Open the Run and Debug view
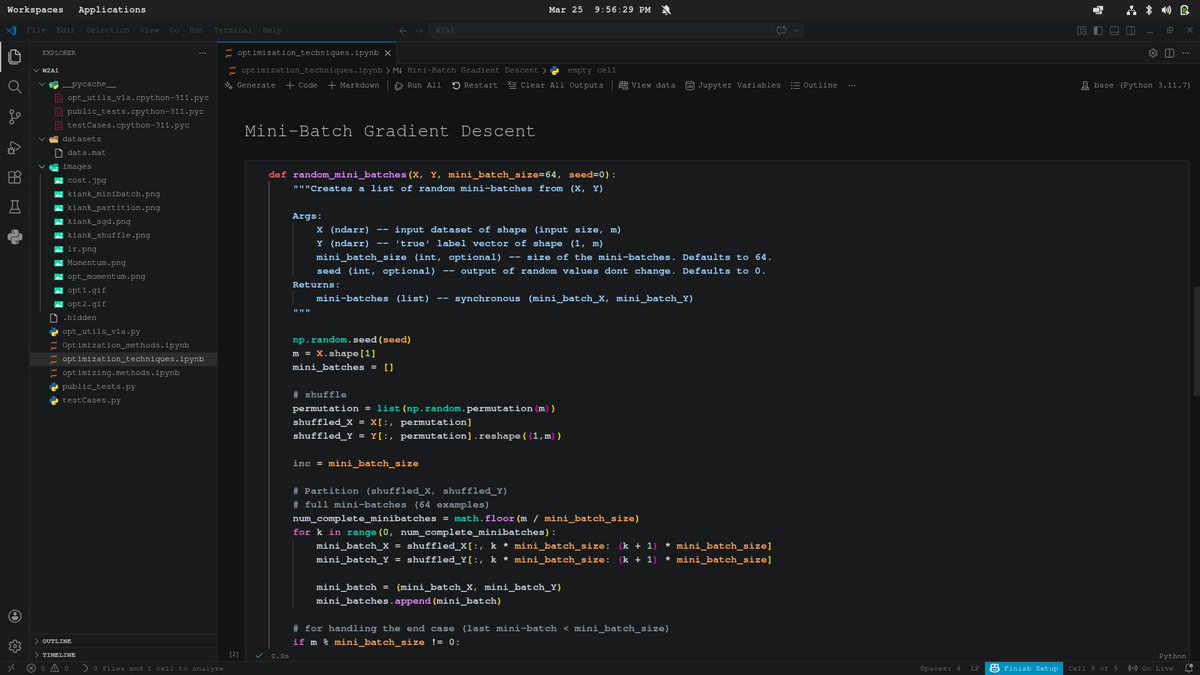The image size is (1200, 675). pyautogui.click(x=14, y=147)
